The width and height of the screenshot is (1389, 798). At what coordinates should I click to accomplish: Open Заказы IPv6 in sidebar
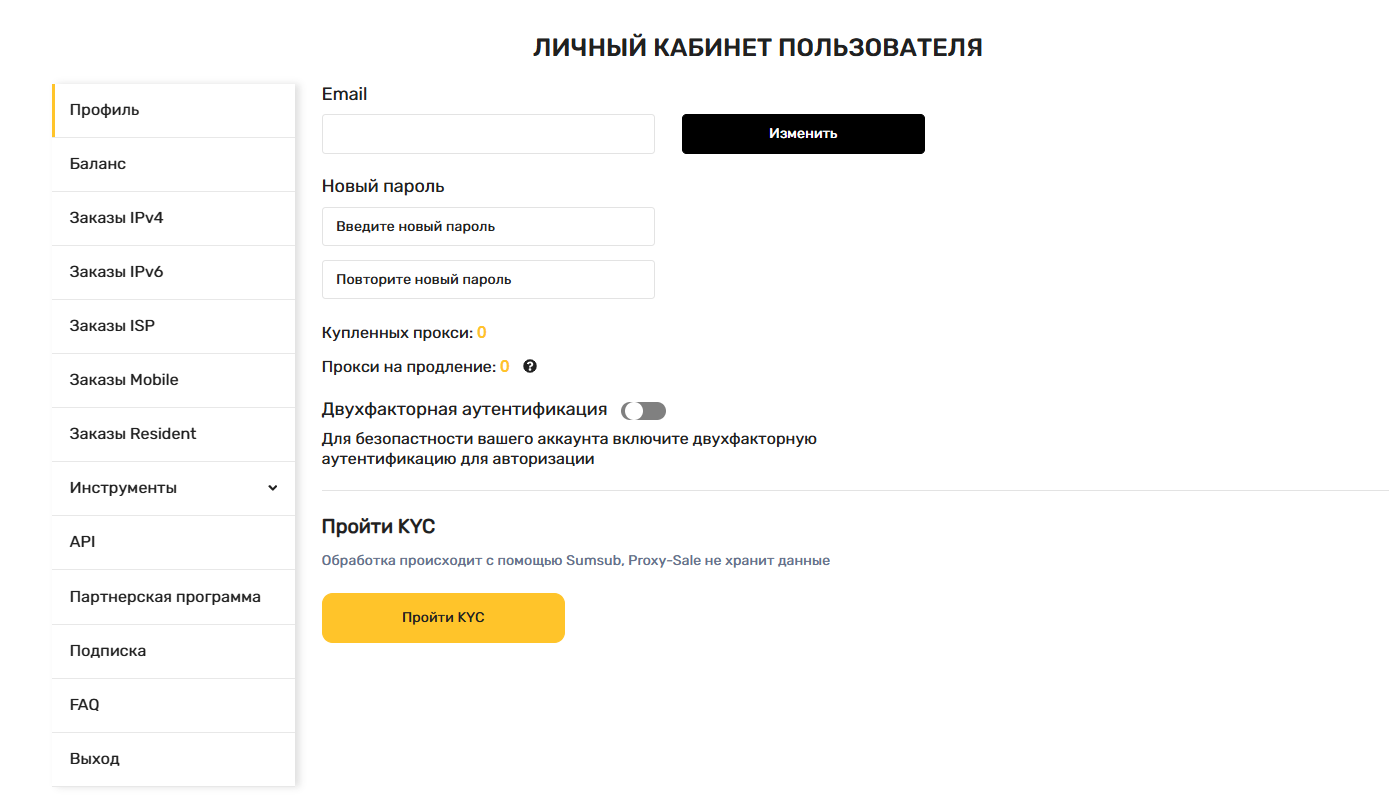(174, 272)
